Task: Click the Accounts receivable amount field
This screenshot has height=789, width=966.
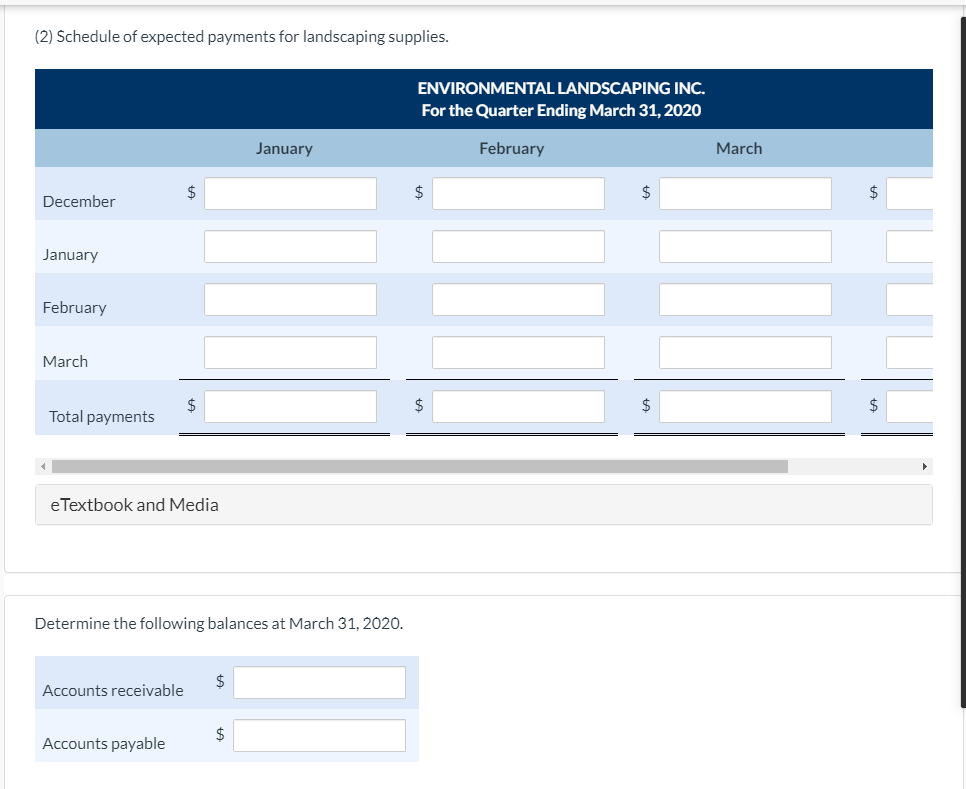Action: [318, 682]
